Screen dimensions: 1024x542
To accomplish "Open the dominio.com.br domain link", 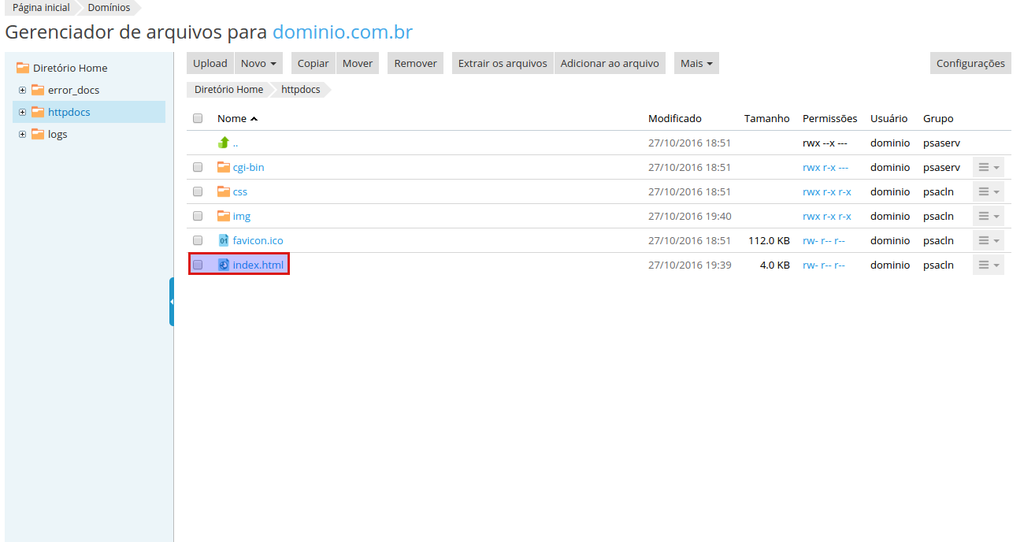I will (342, 32).
